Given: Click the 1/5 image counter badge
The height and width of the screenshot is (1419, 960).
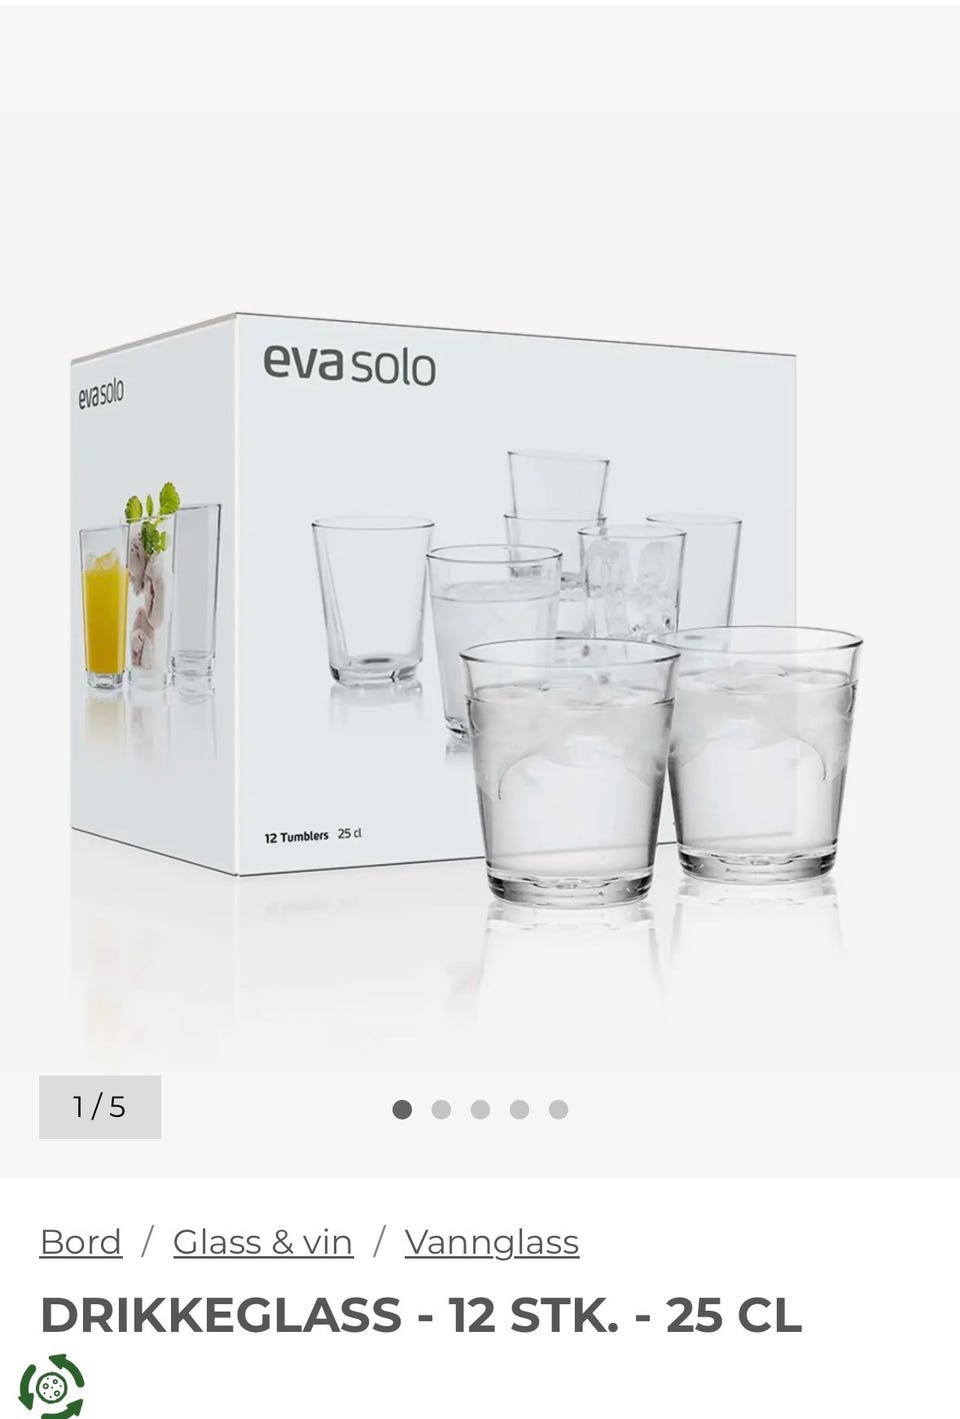Looking at the screenshot, I should (x=100, y=1107).
